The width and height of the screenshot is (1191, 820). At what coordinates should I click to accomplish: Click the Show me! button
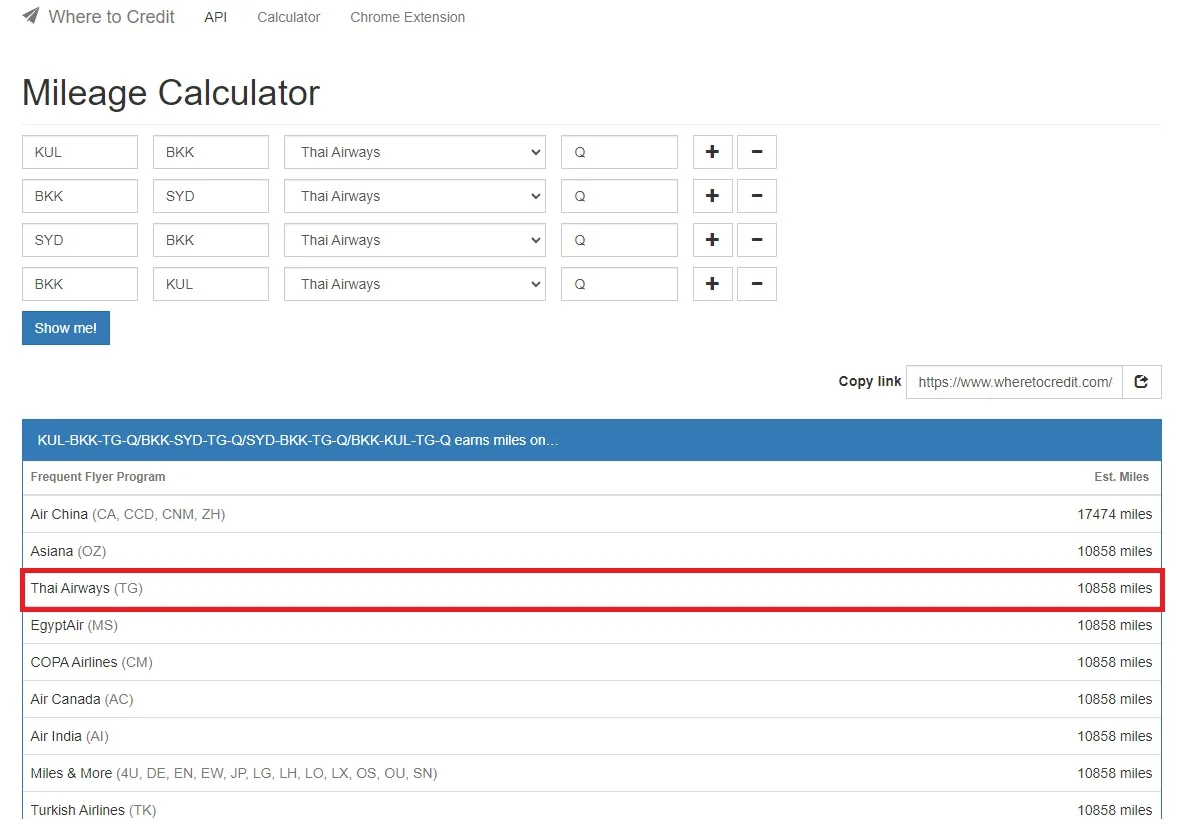66,328
